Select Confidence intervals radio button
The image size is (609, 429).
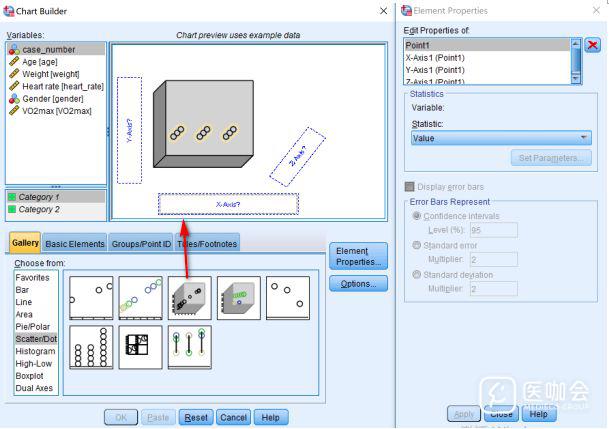coord(417,215)
